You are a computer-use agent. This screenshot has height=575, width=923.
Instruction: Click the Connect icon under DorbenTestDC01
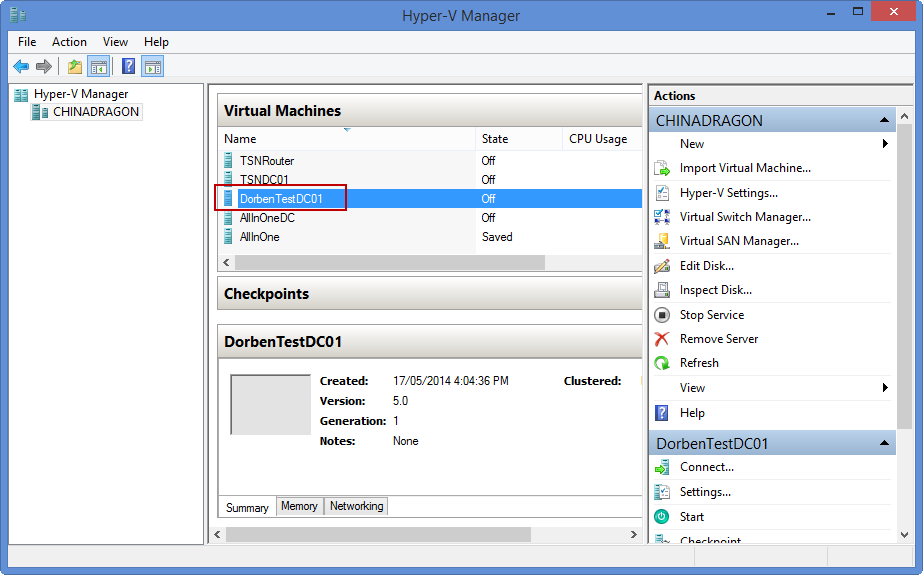(x=662, y=467)
